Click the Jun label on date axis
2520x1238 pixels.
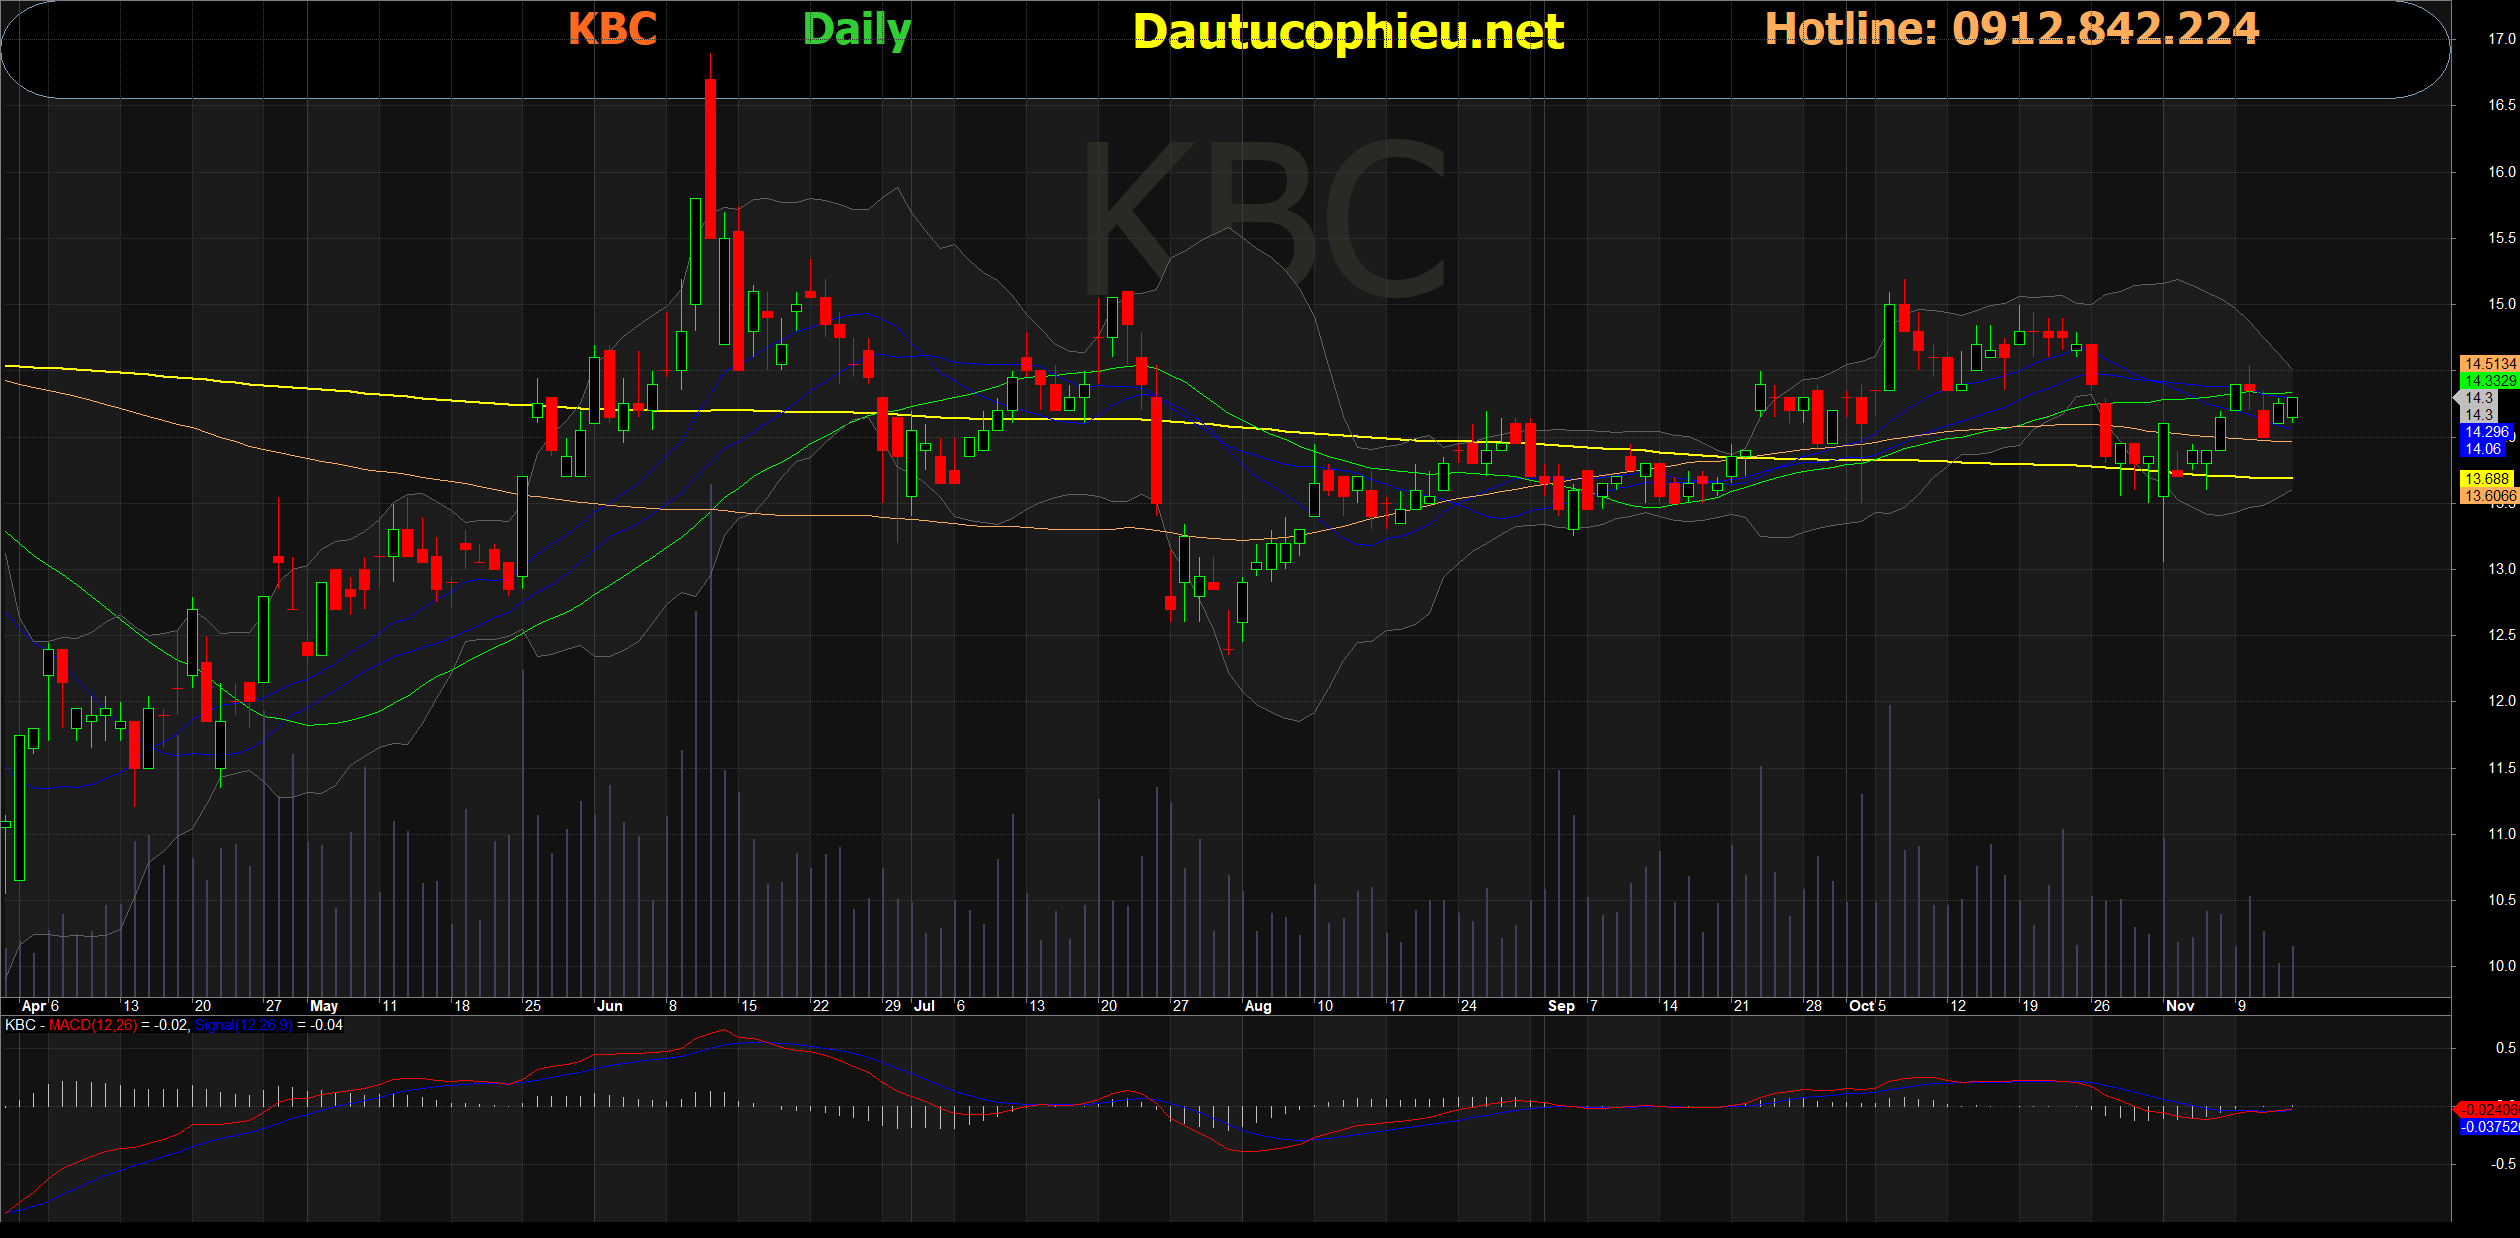[609, 1006]
